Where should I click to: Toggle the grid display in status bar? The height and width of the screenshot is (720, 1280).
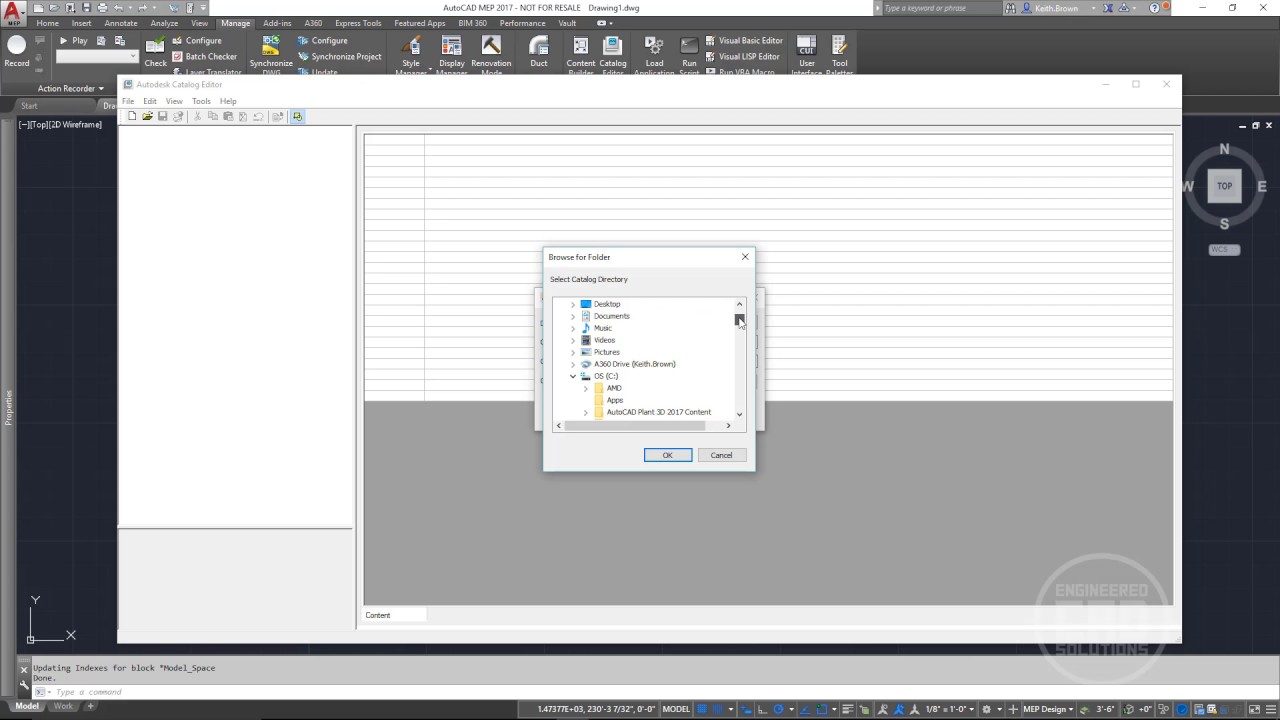(703, 709)
